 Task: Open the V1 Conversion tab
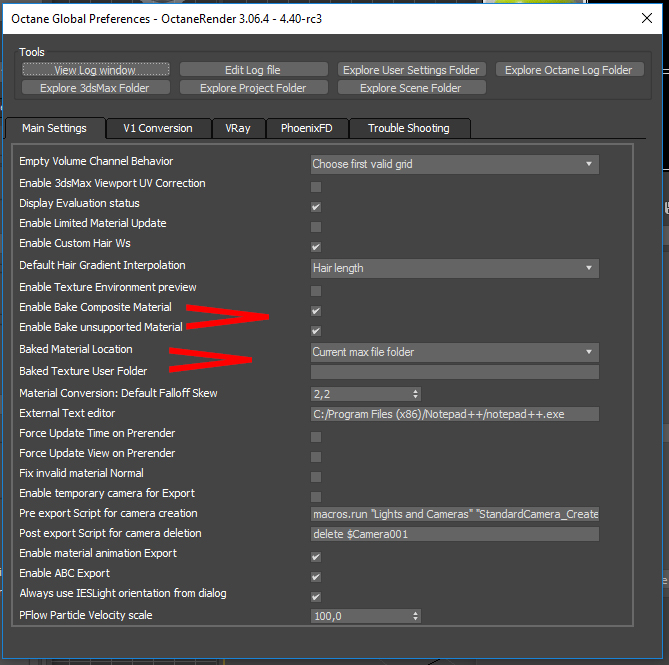158,128
